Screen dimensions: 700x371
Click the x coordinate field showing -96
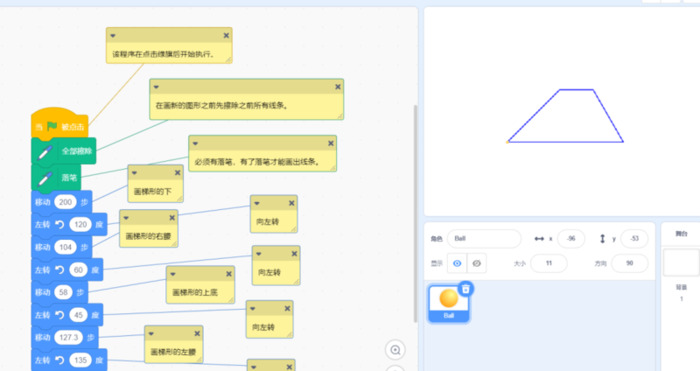click(571, 239)
